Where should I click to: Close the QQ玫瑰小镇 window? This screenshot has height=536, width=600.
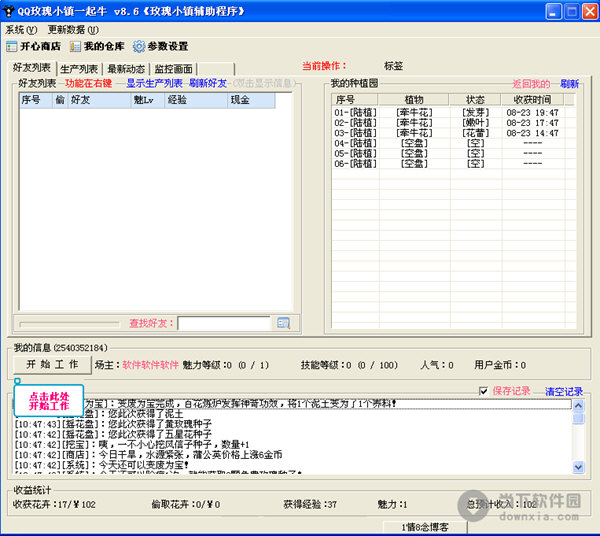[590, 11]
